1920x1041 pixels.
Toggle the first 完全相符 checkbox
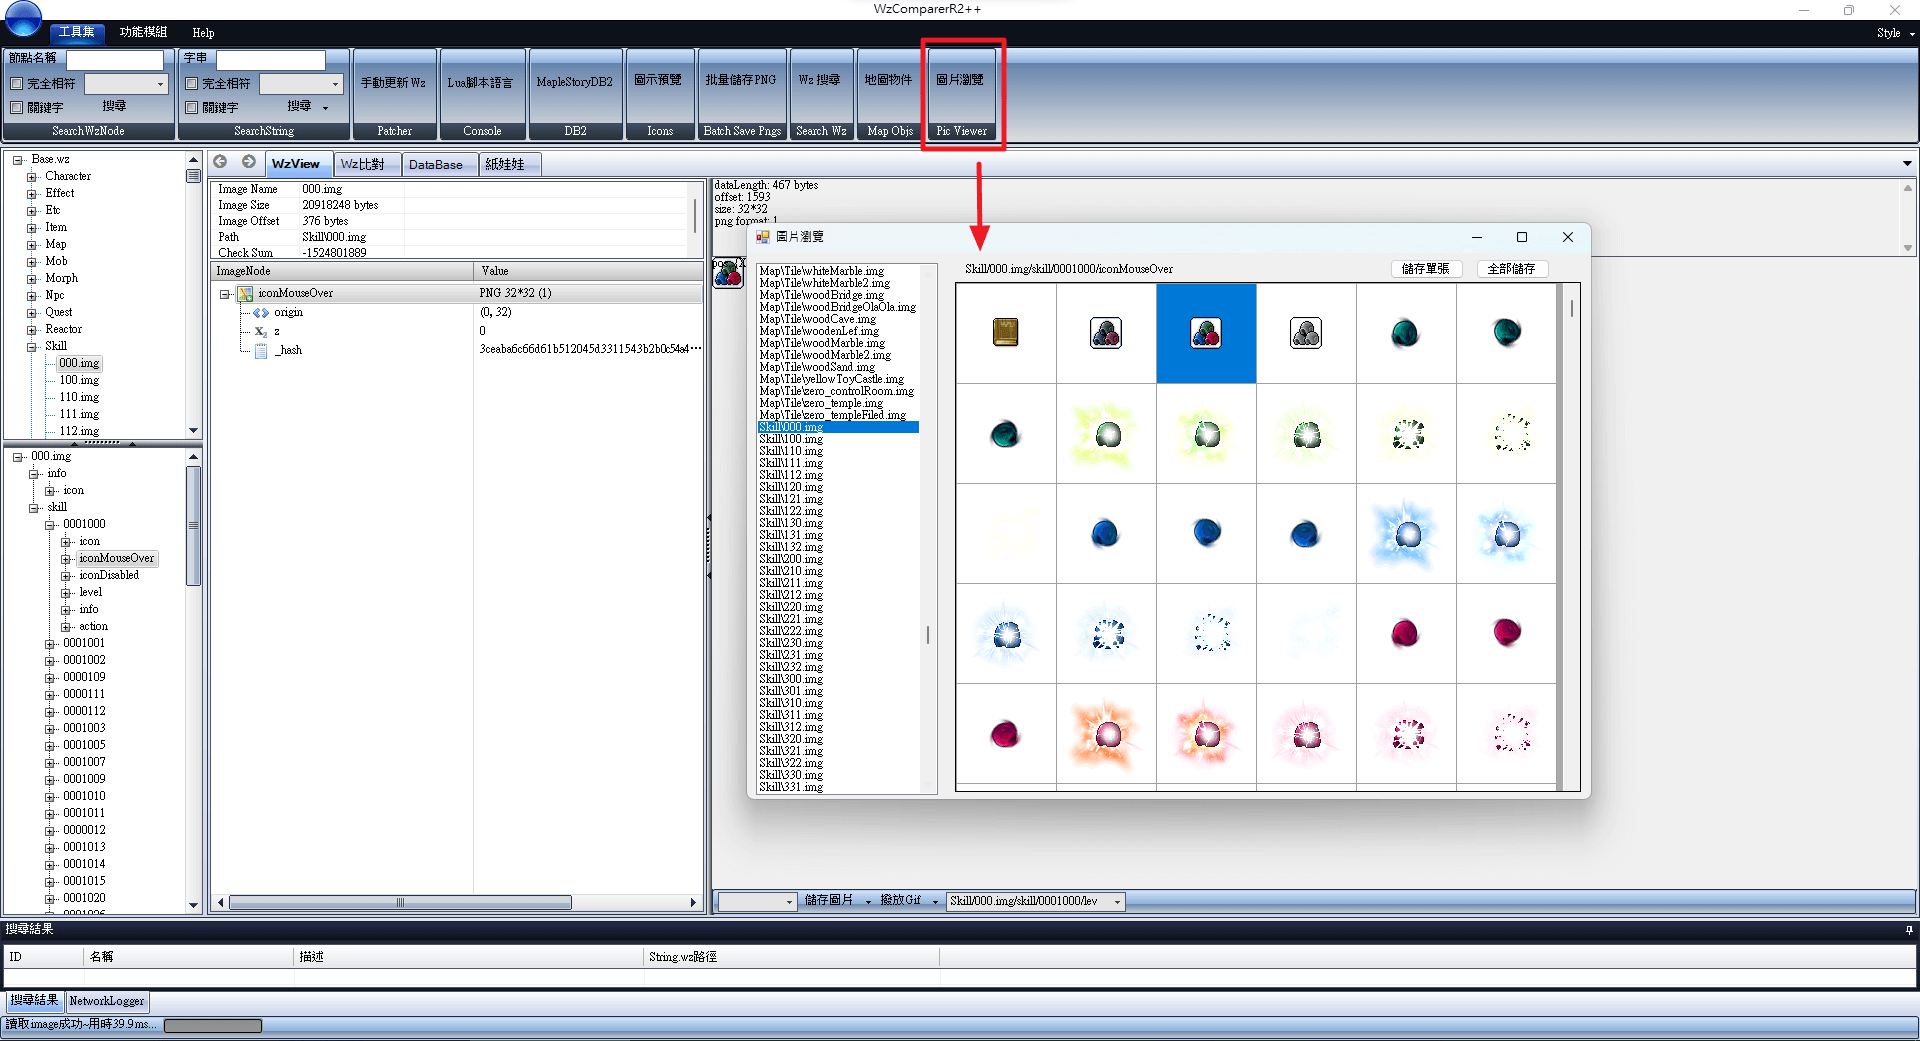tap(16, 84)
